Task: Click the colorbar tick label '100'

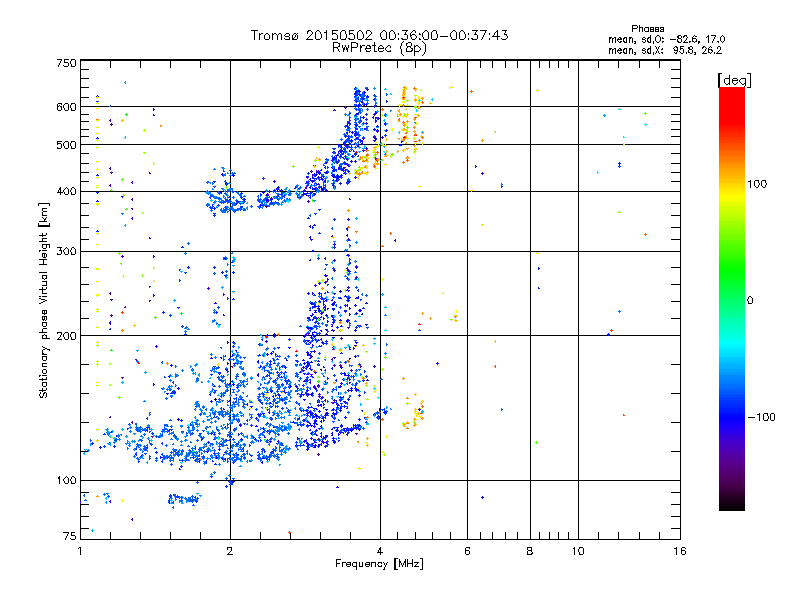Action: click(757, 184)
